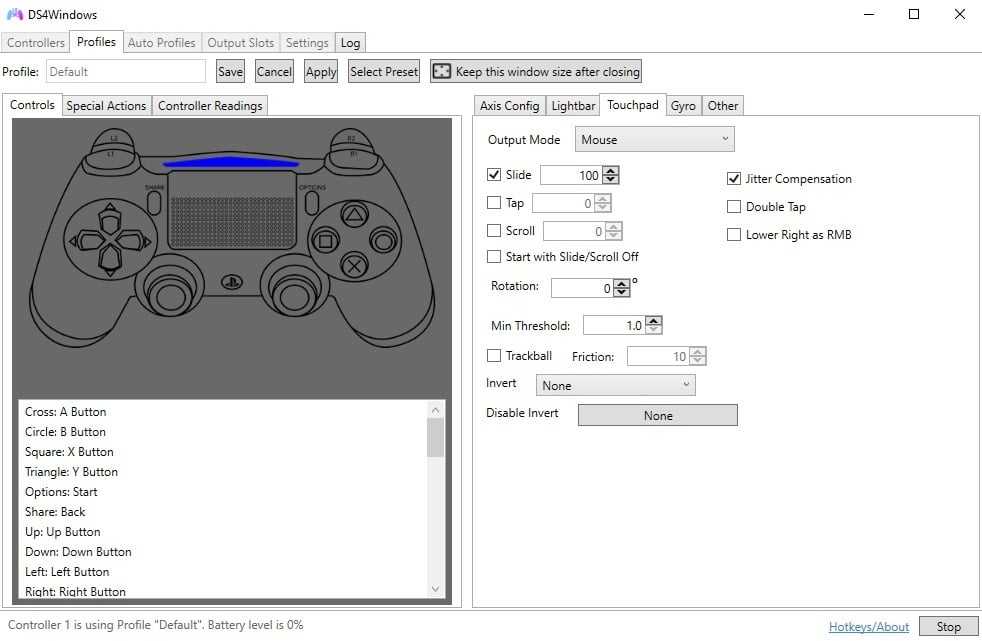Click the D-pad down arrow on controller
Image resolution: width=982 pixels, height=641 pixels.
110,260
